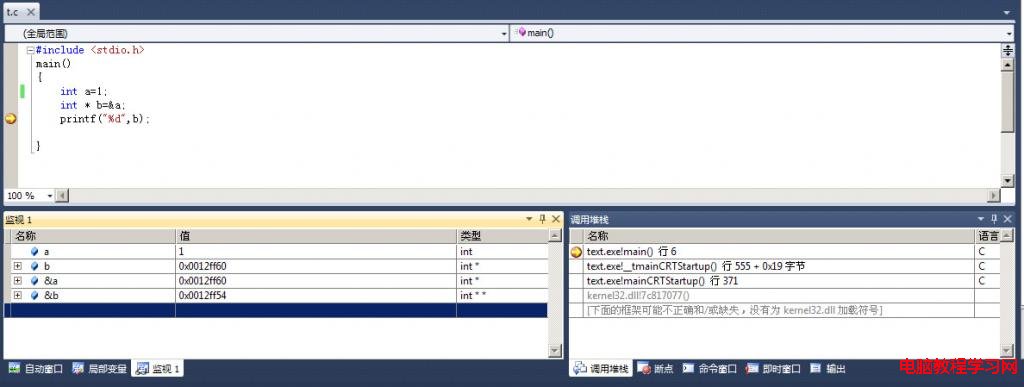Click call stack scroll up arrow
The image size is (1024, 387).
coord(1007,236)
